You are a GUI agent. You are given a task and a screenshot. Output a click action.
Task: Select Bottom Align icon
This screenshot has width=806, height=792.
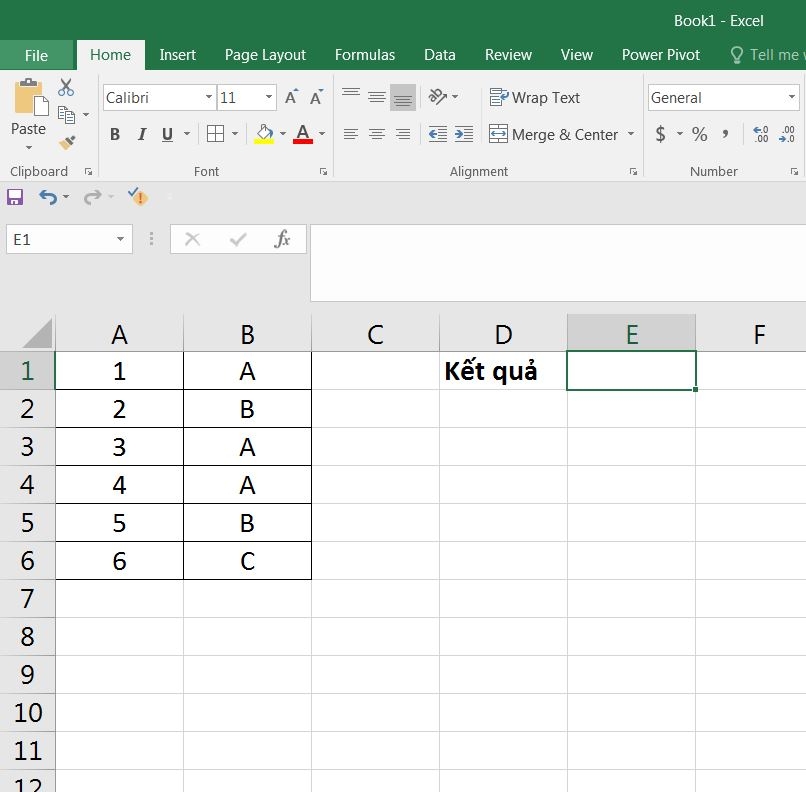[x=403, y=97]
